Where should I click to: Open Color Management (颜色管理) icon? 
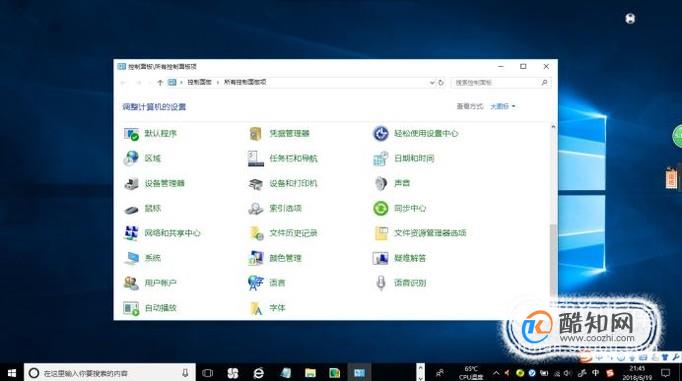pyautogui.click(x=256, y=258)
